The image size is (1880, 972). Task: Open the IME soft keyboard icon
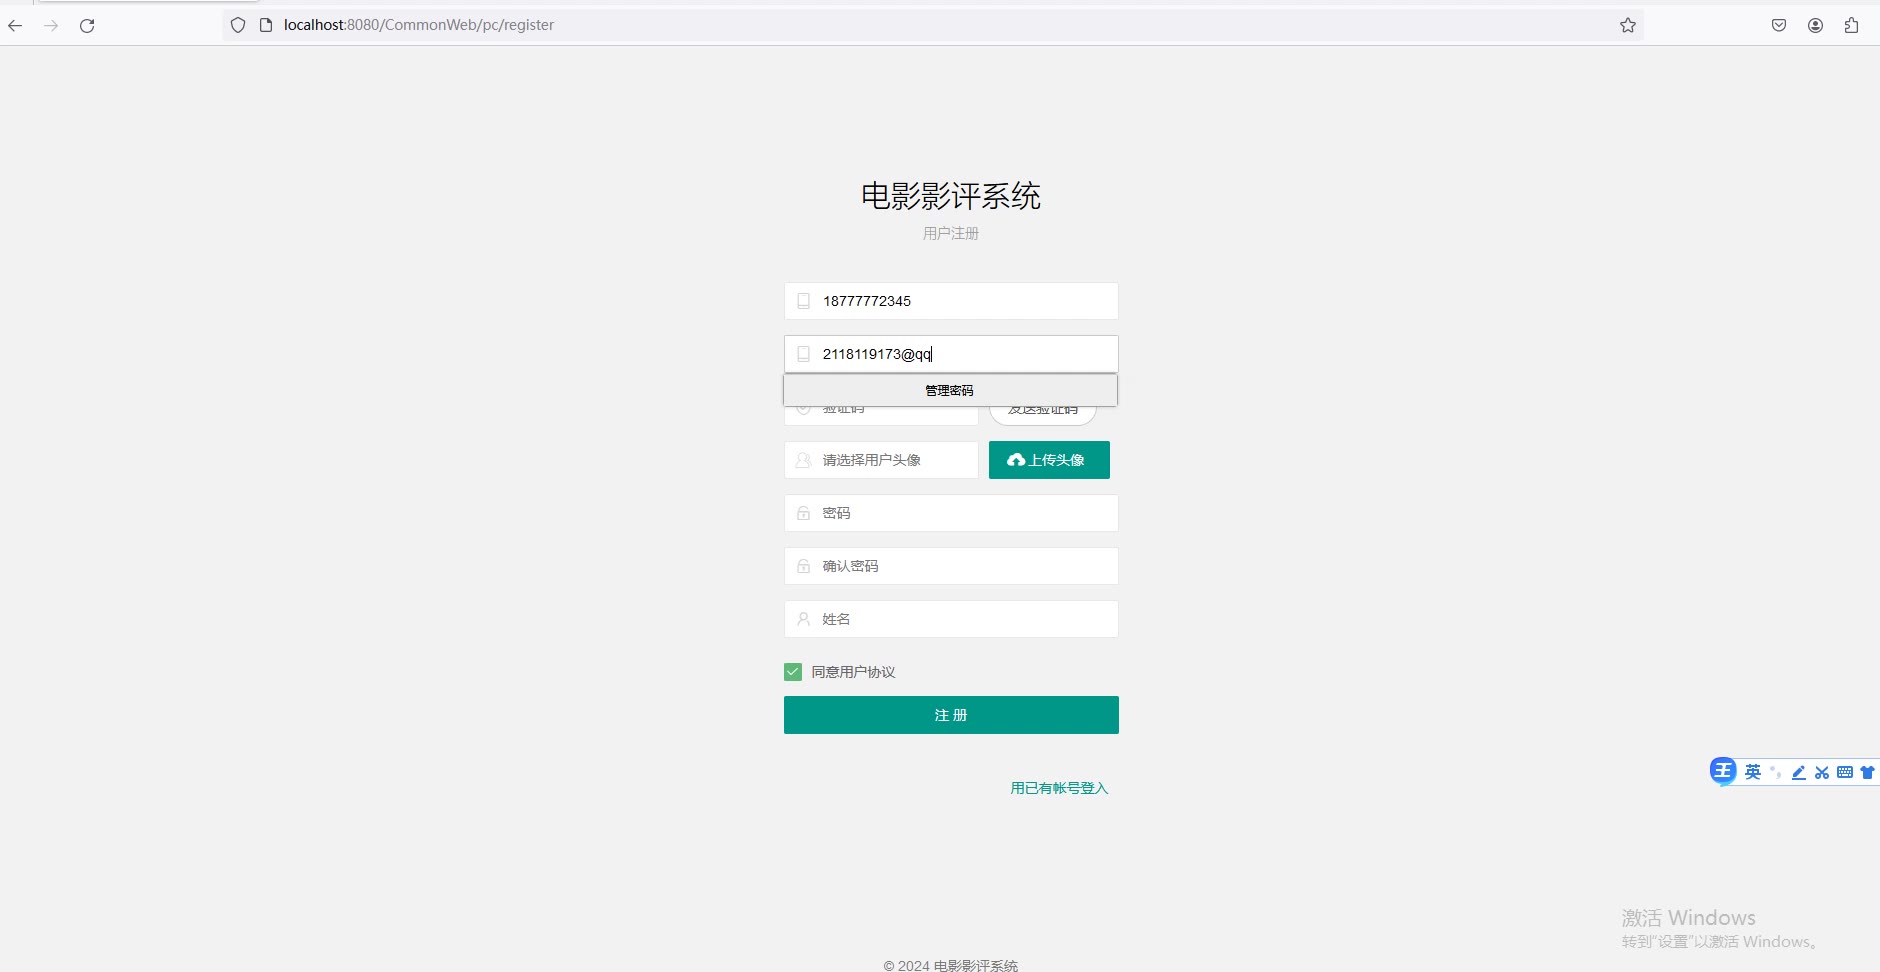click(x=1845, y=772)
